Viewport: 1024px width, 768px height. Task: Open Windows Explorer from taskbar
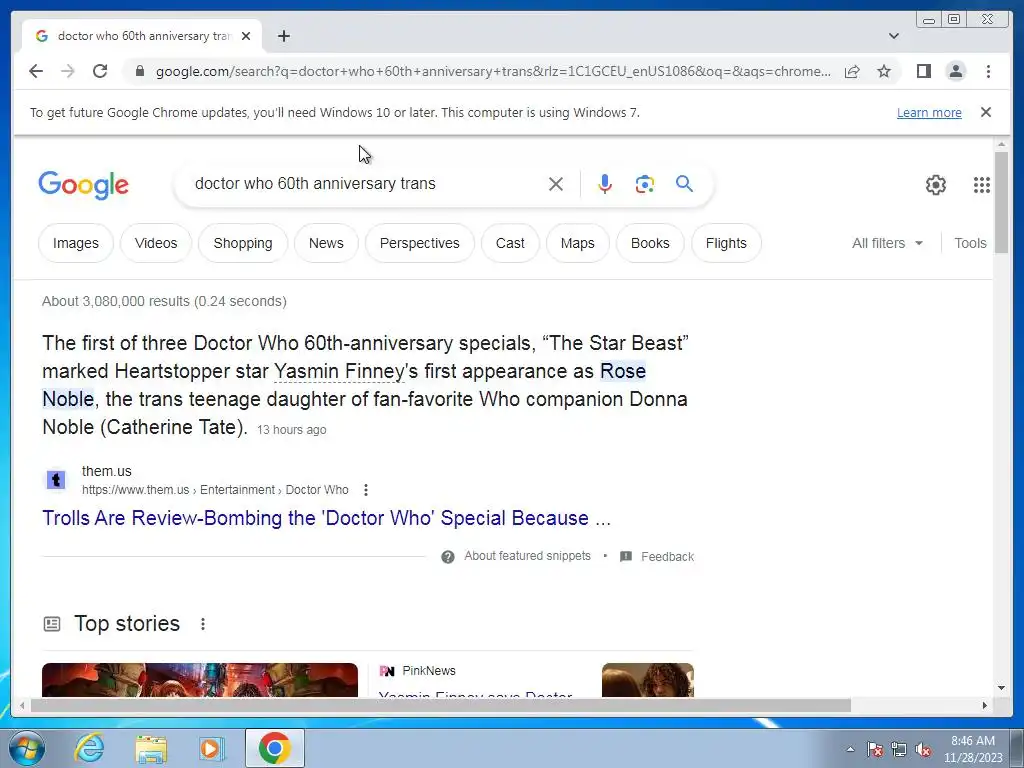point(151,748)
